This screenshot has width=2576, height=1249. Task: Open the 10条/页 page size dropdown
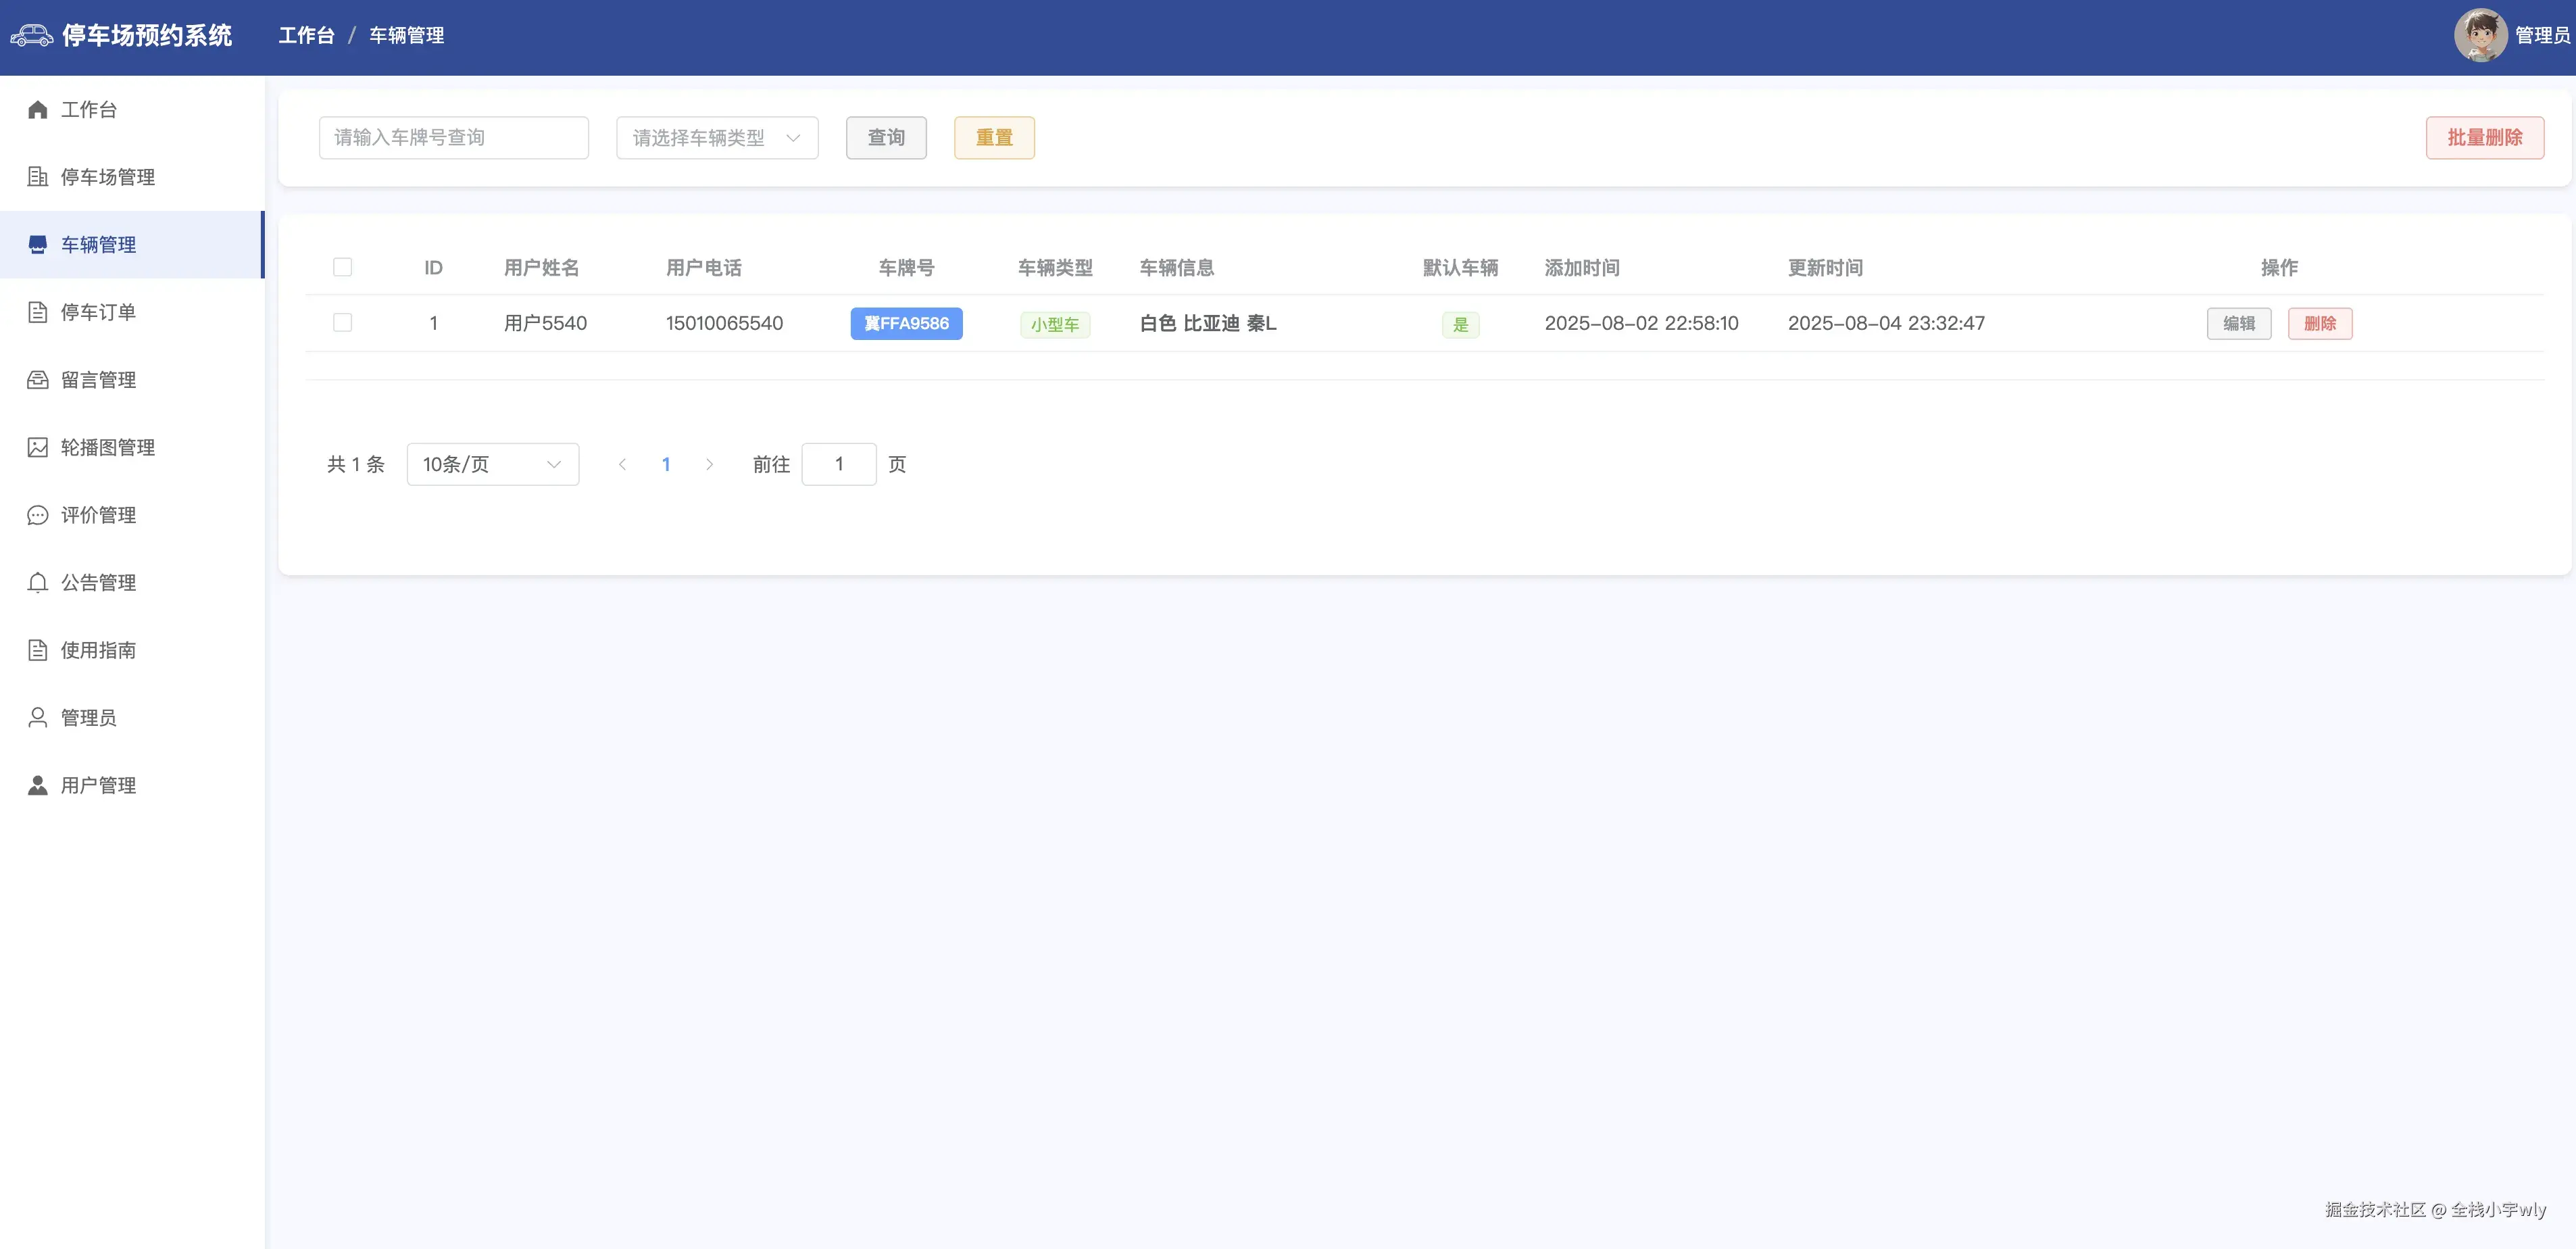(492, 464)
